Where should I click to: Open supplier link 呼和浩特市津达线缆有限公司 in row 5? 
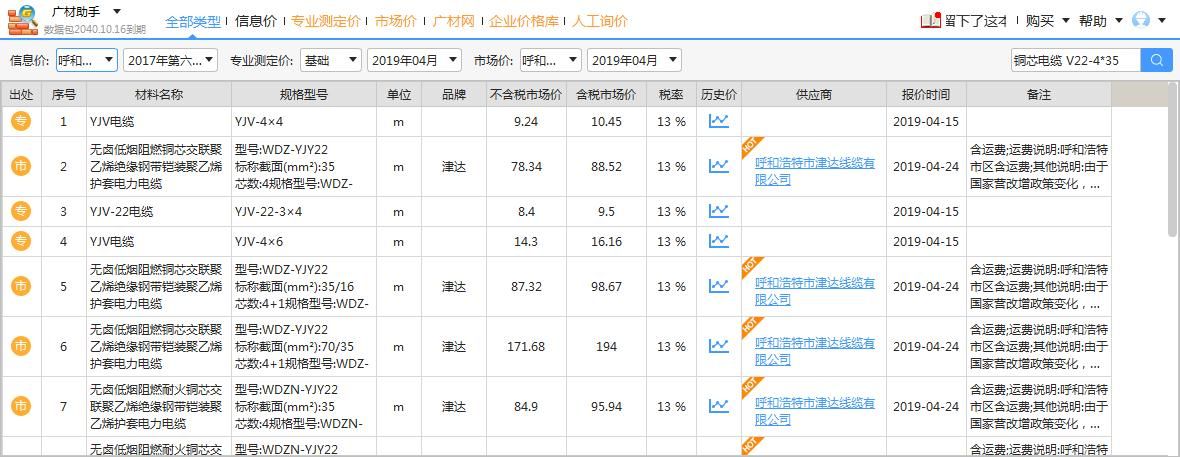pos(815,291)
